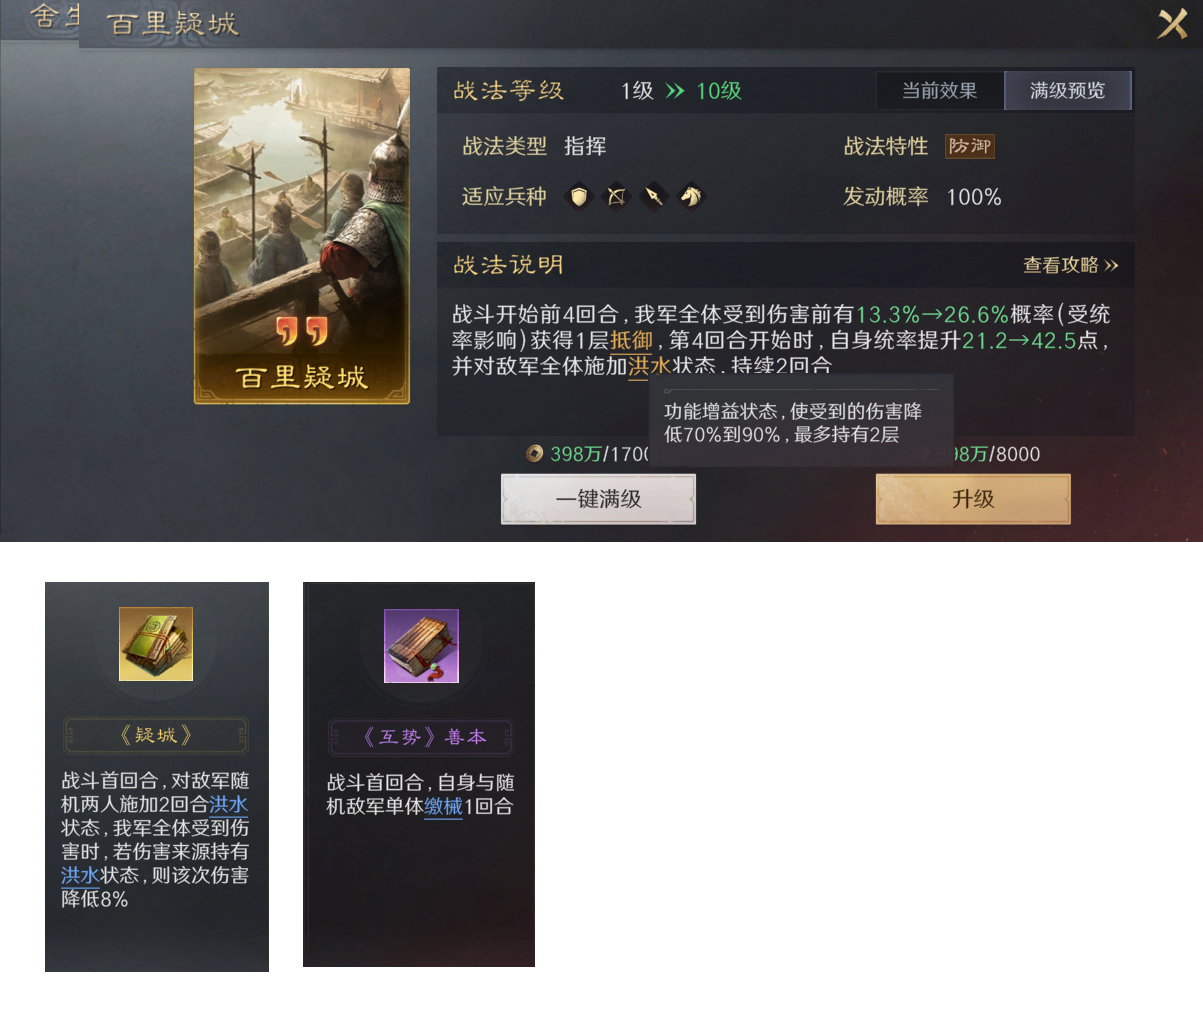The image size is (1203, 1013).
Task: Click the spear troop type icon
Action: [653, 197]
